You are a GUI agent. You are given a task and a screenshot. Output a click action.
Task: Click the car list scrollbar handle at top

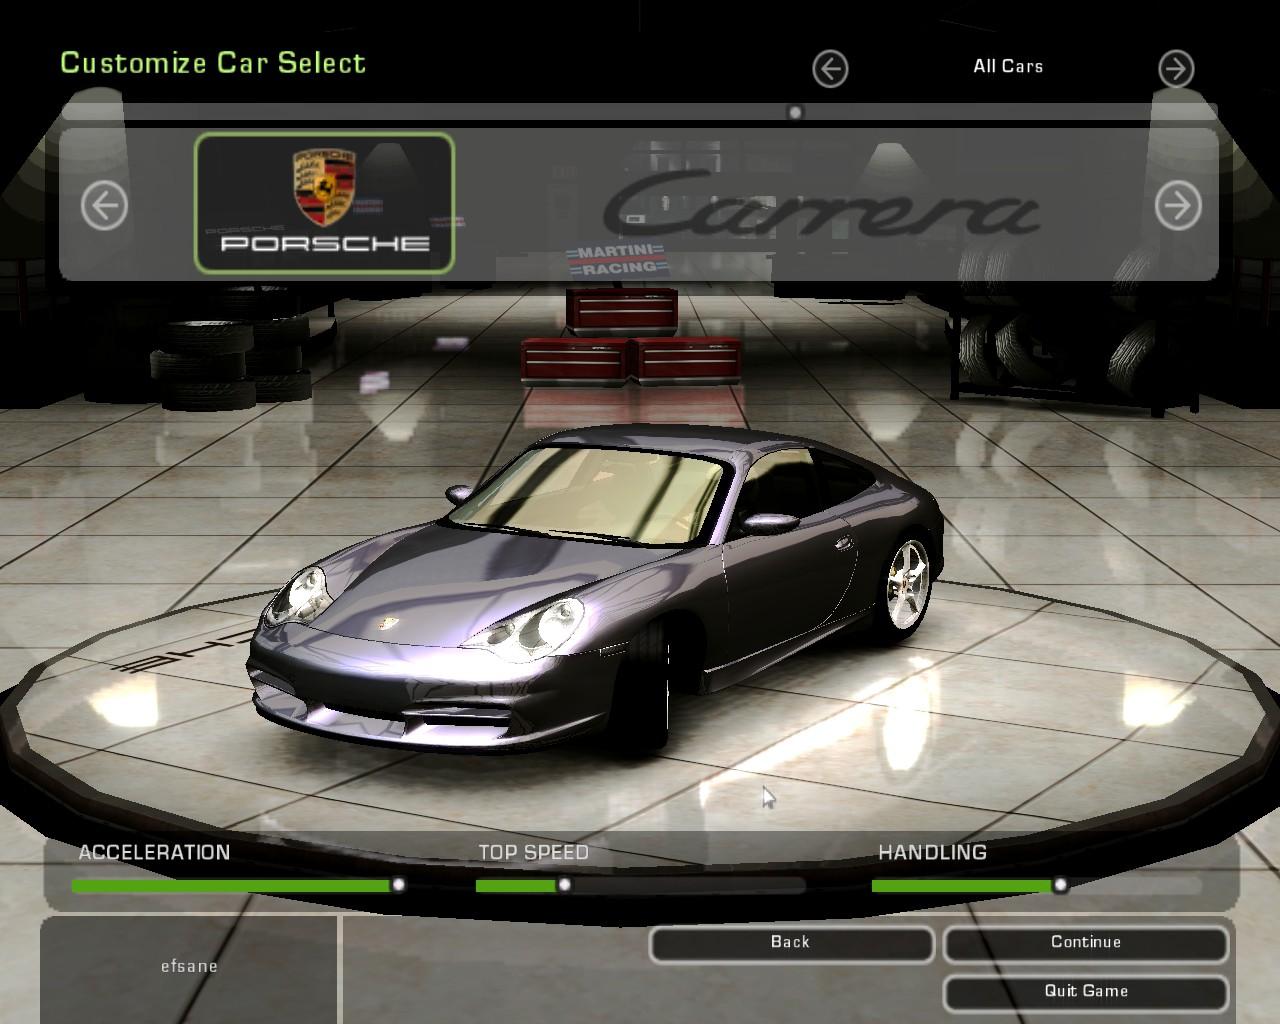click(x=795, y=113)
